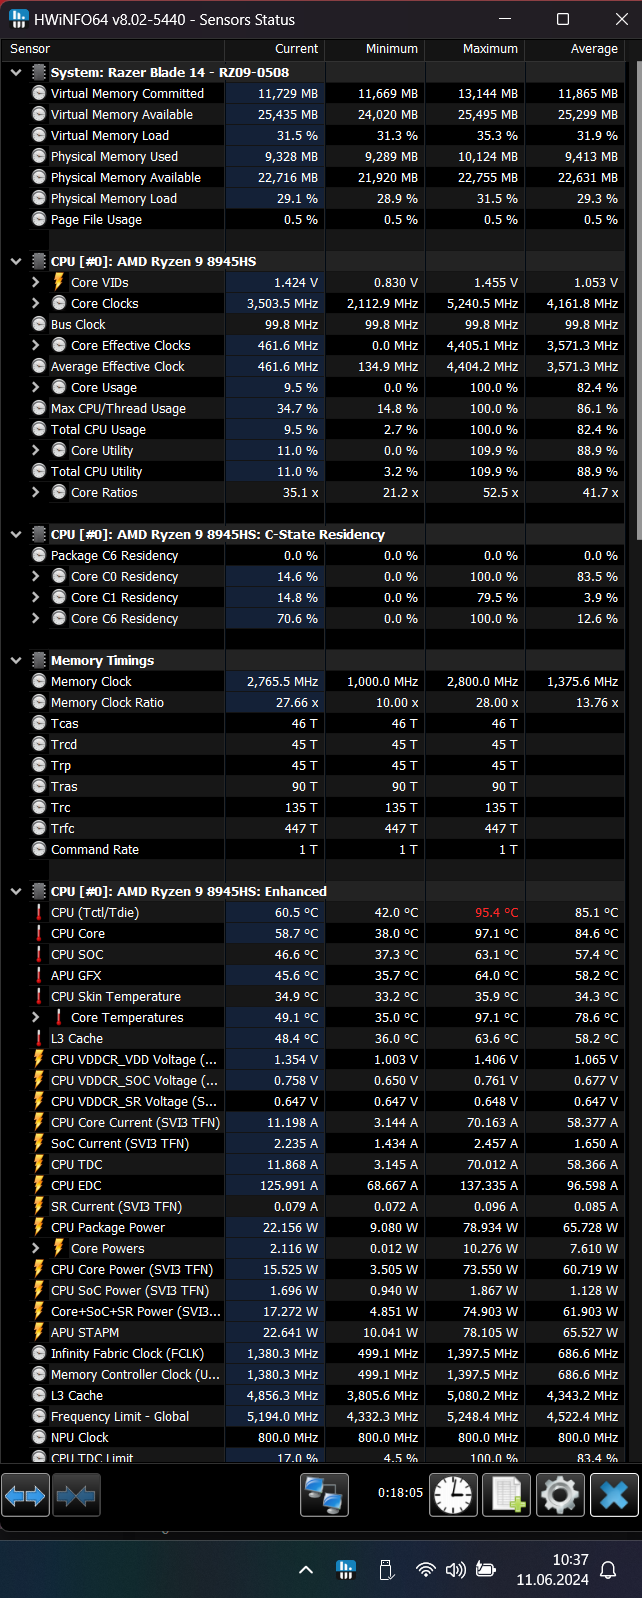Image resolution: width=642 pixels, height=1598 pixels.
Task: Select the Frequency Limit - Global row
Action: click(313, 1416)
